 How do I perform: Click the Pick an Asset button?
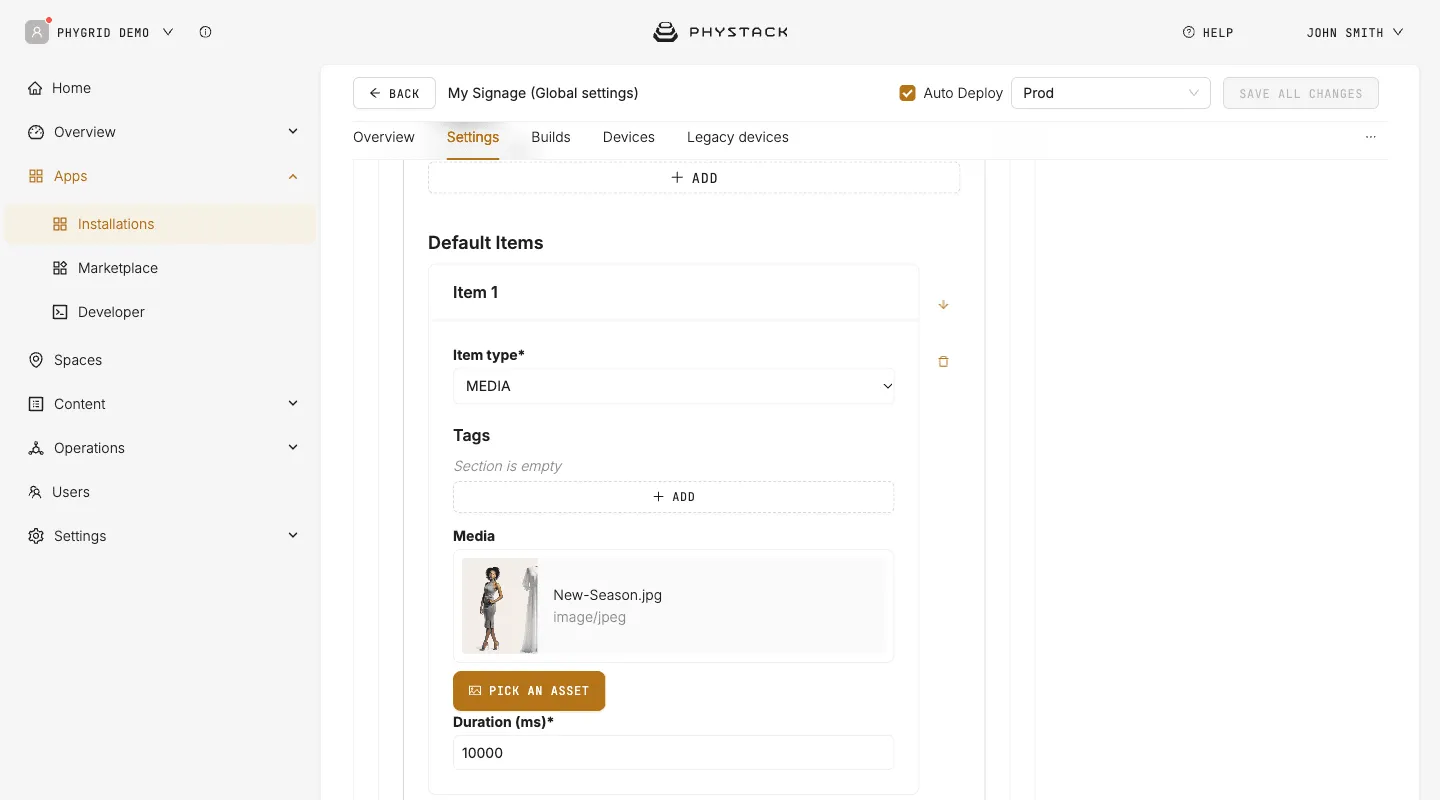click(x=529, y=691)
